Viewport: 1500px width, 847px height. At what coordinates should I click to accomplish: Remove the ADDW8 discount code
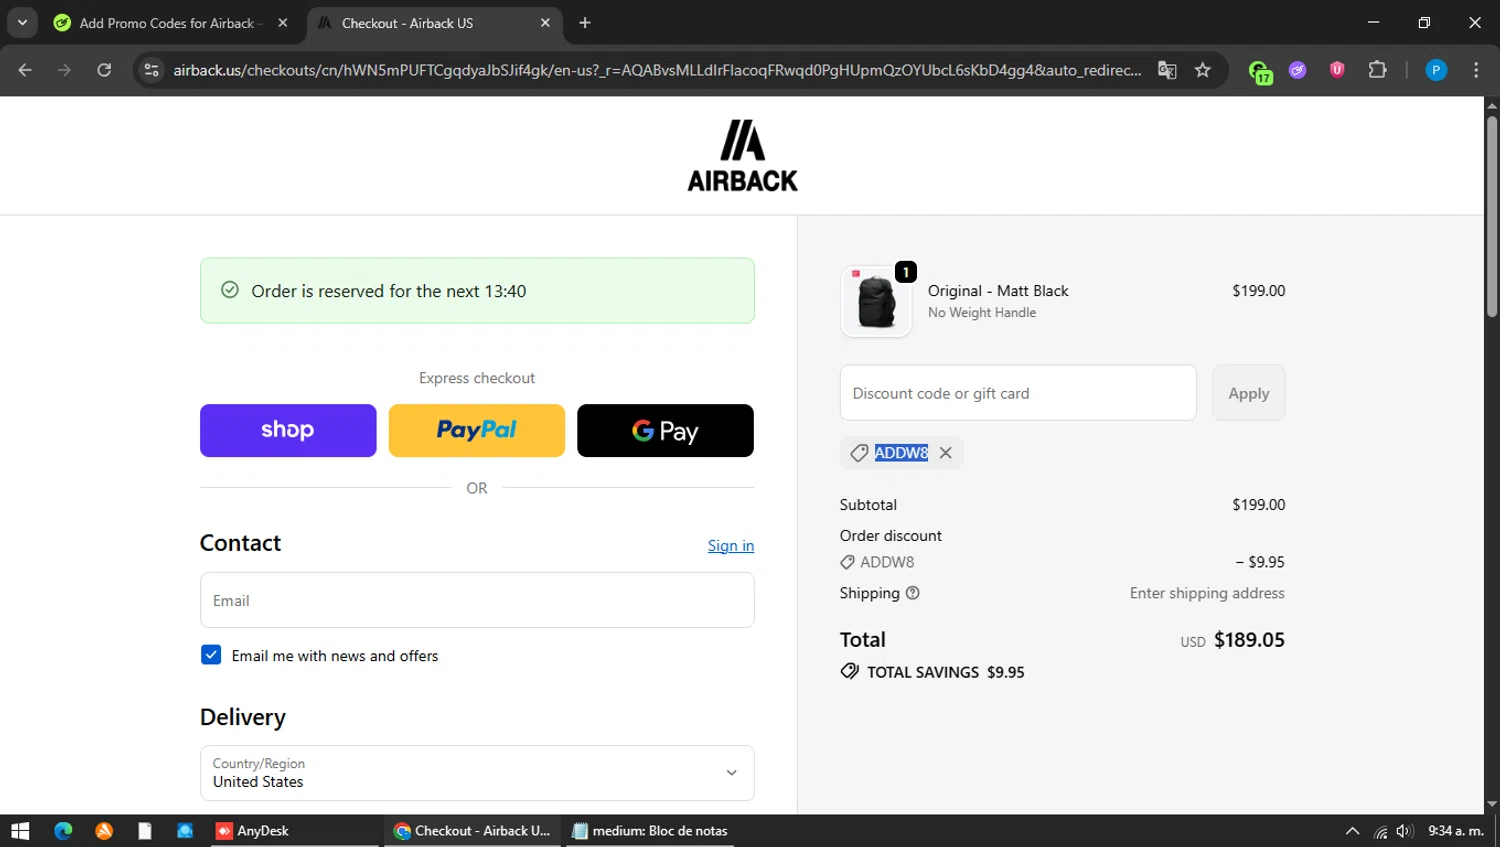click(946, 453)
